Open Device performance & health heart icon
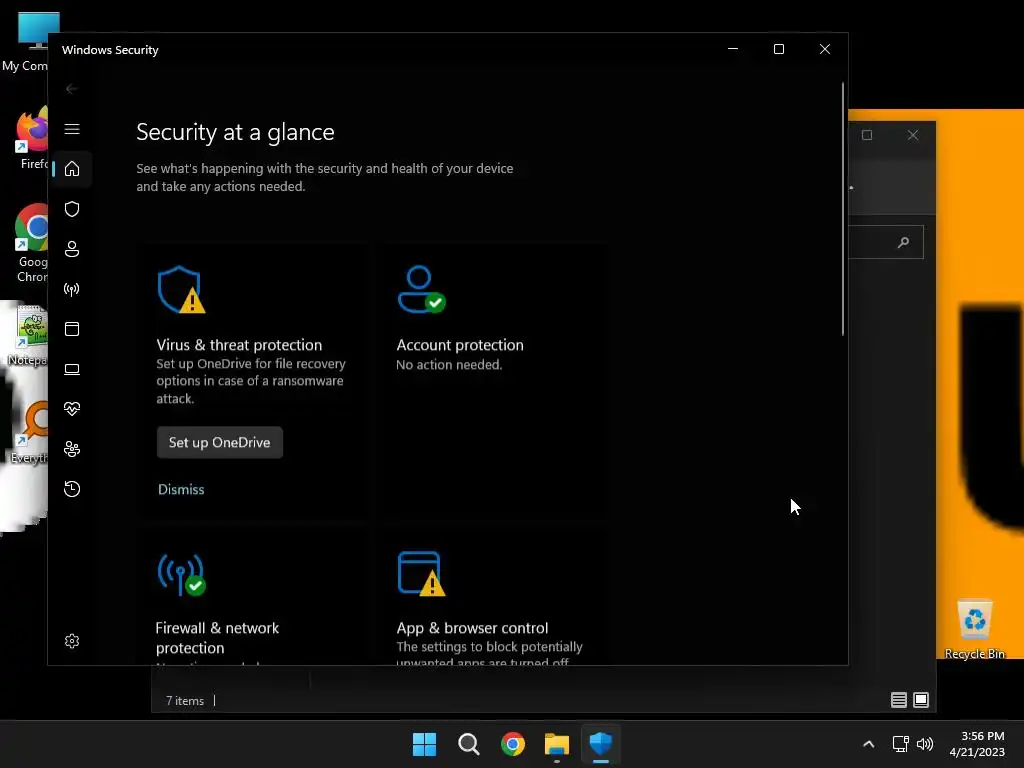The height and width of the screenshot is (768, 1024). (72, 409)
